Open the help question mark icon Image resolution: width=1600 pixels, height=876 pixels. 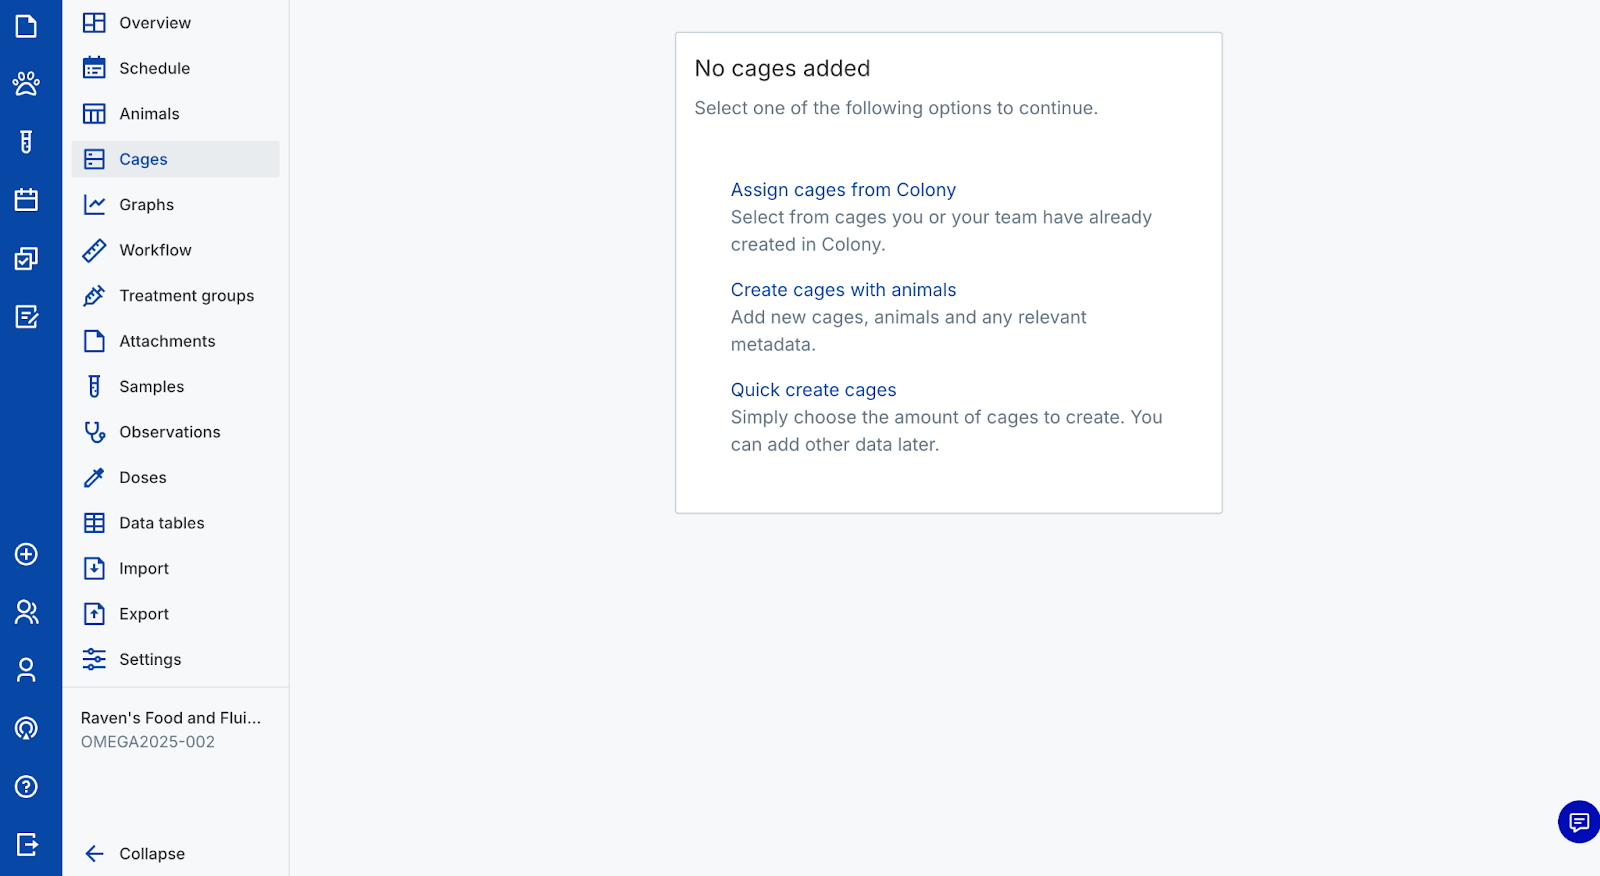click(26, 787)
